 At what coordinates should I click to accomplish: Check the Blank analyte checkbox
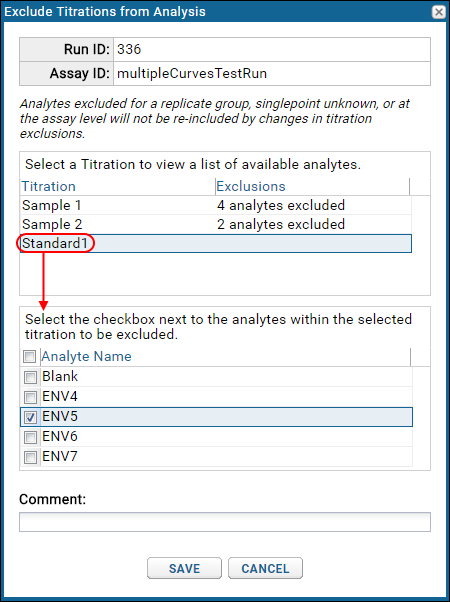(30, 377)
